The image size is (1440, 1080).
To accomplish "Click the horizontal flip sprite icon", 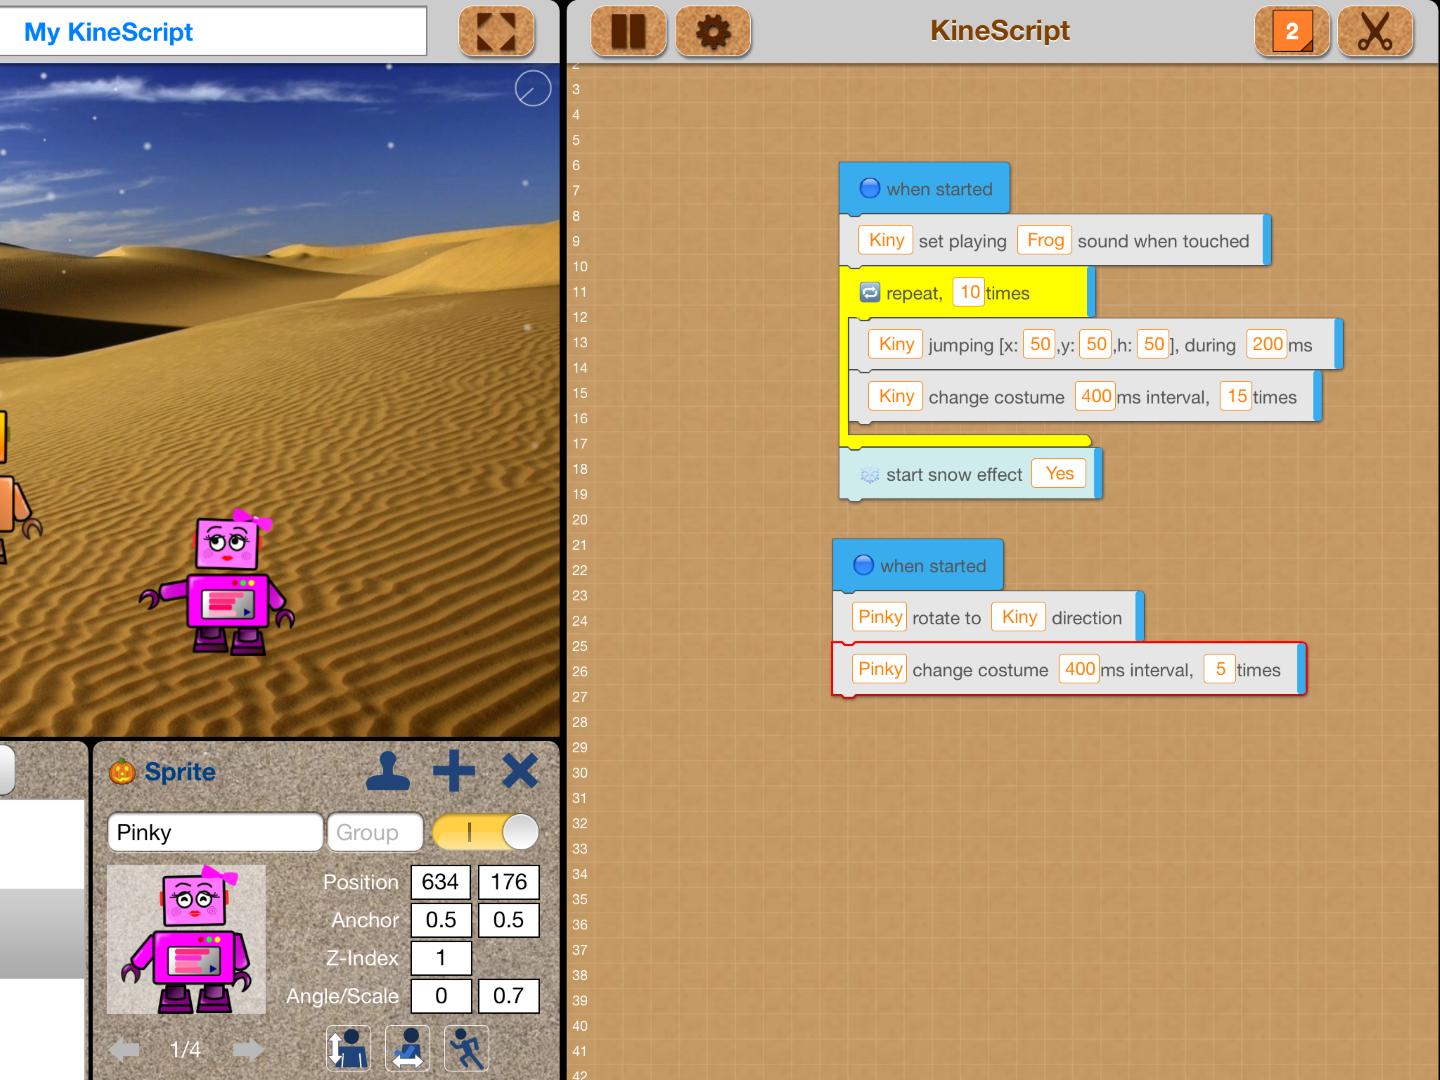I will 408,1049.
